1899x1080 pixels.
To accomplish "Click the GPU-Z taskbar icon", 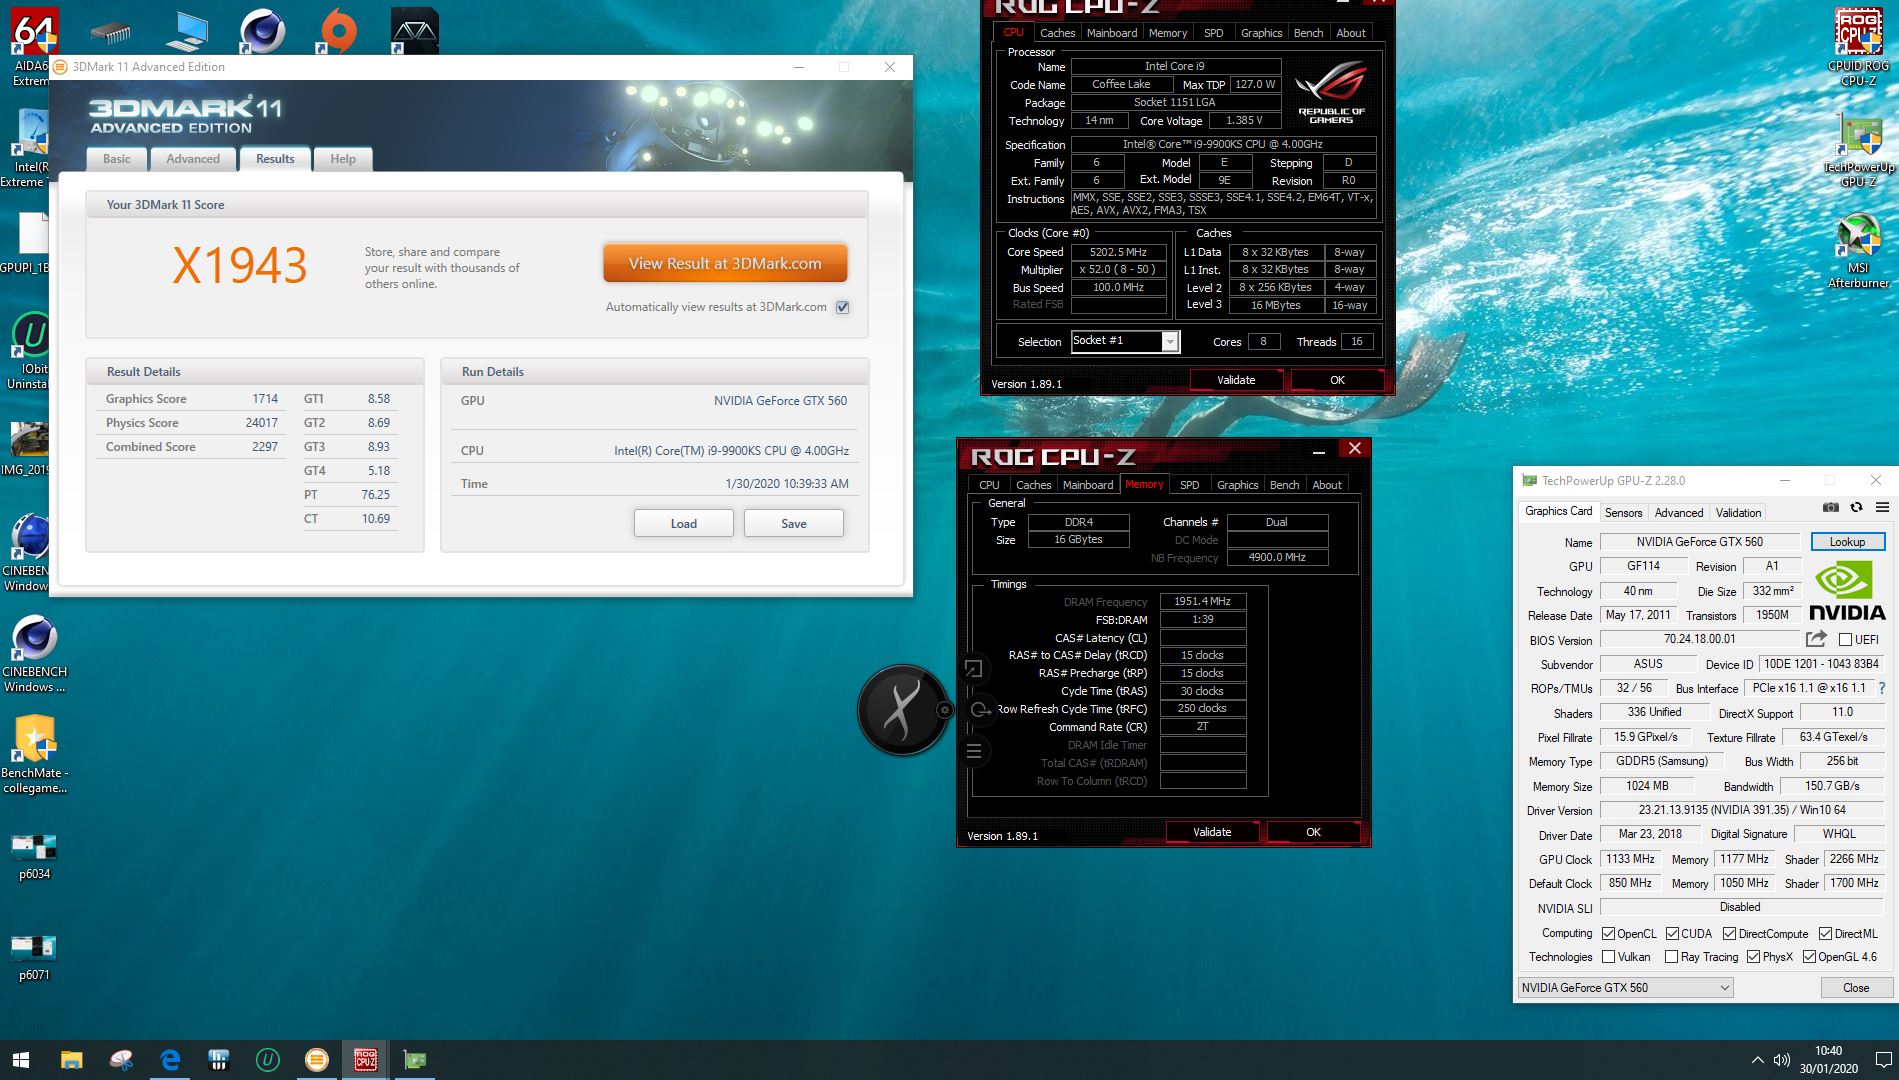I will click(x=414, y=1060).
